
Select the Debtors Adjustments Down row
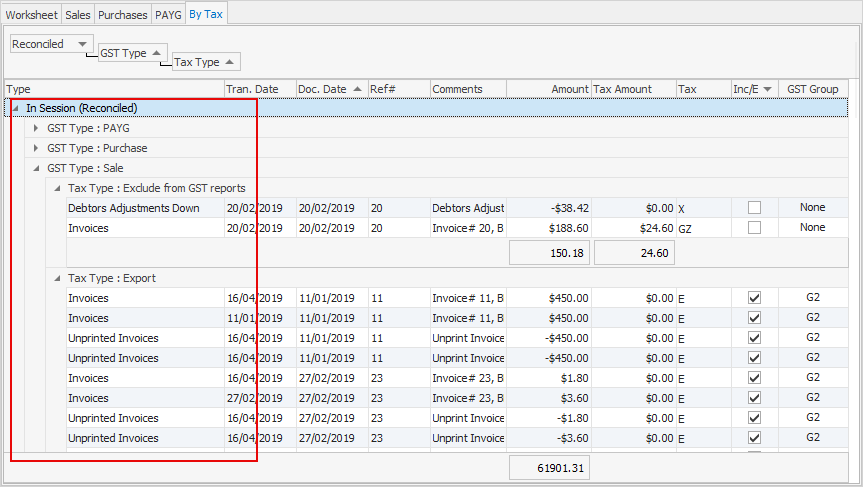point(457,208)
